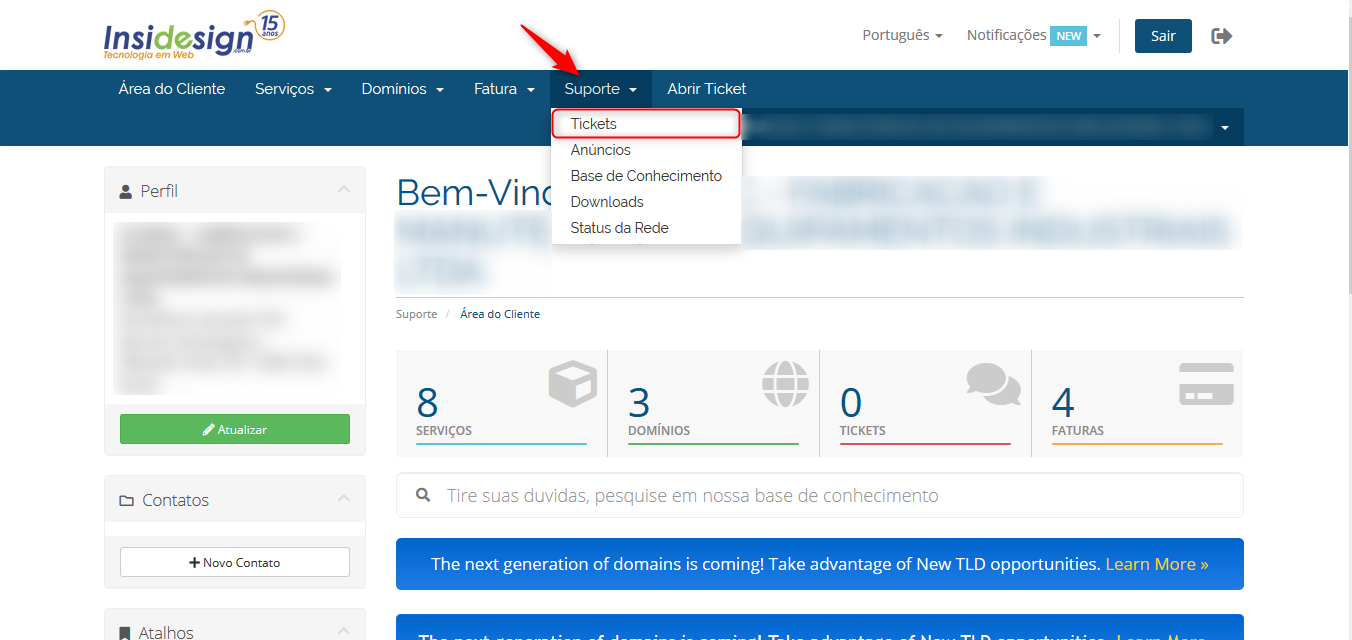Screen dimensions: 1352x640
Task: Click the Insidesign logo
Action: click(x=192, y=37)
